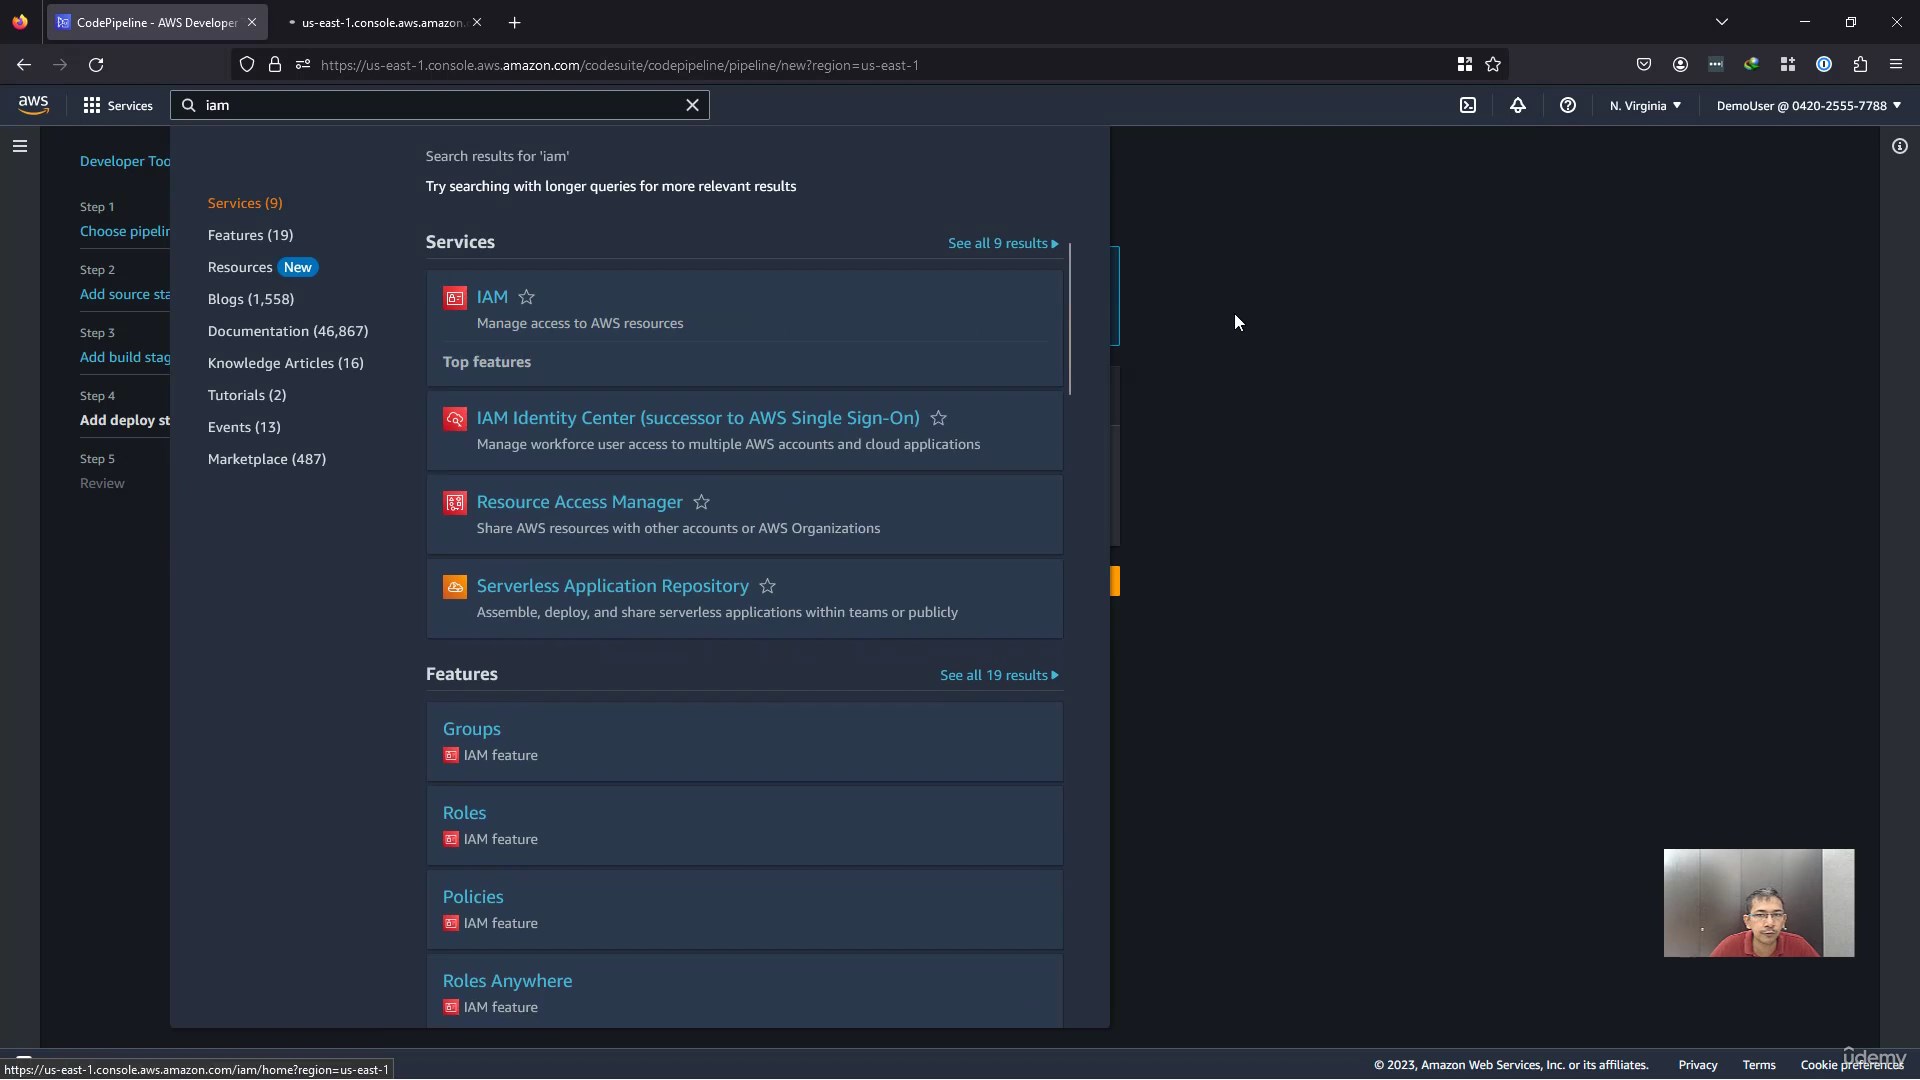Open a new browser tab
Screen dimensions: 1920x1080
(x=514, y=22)
